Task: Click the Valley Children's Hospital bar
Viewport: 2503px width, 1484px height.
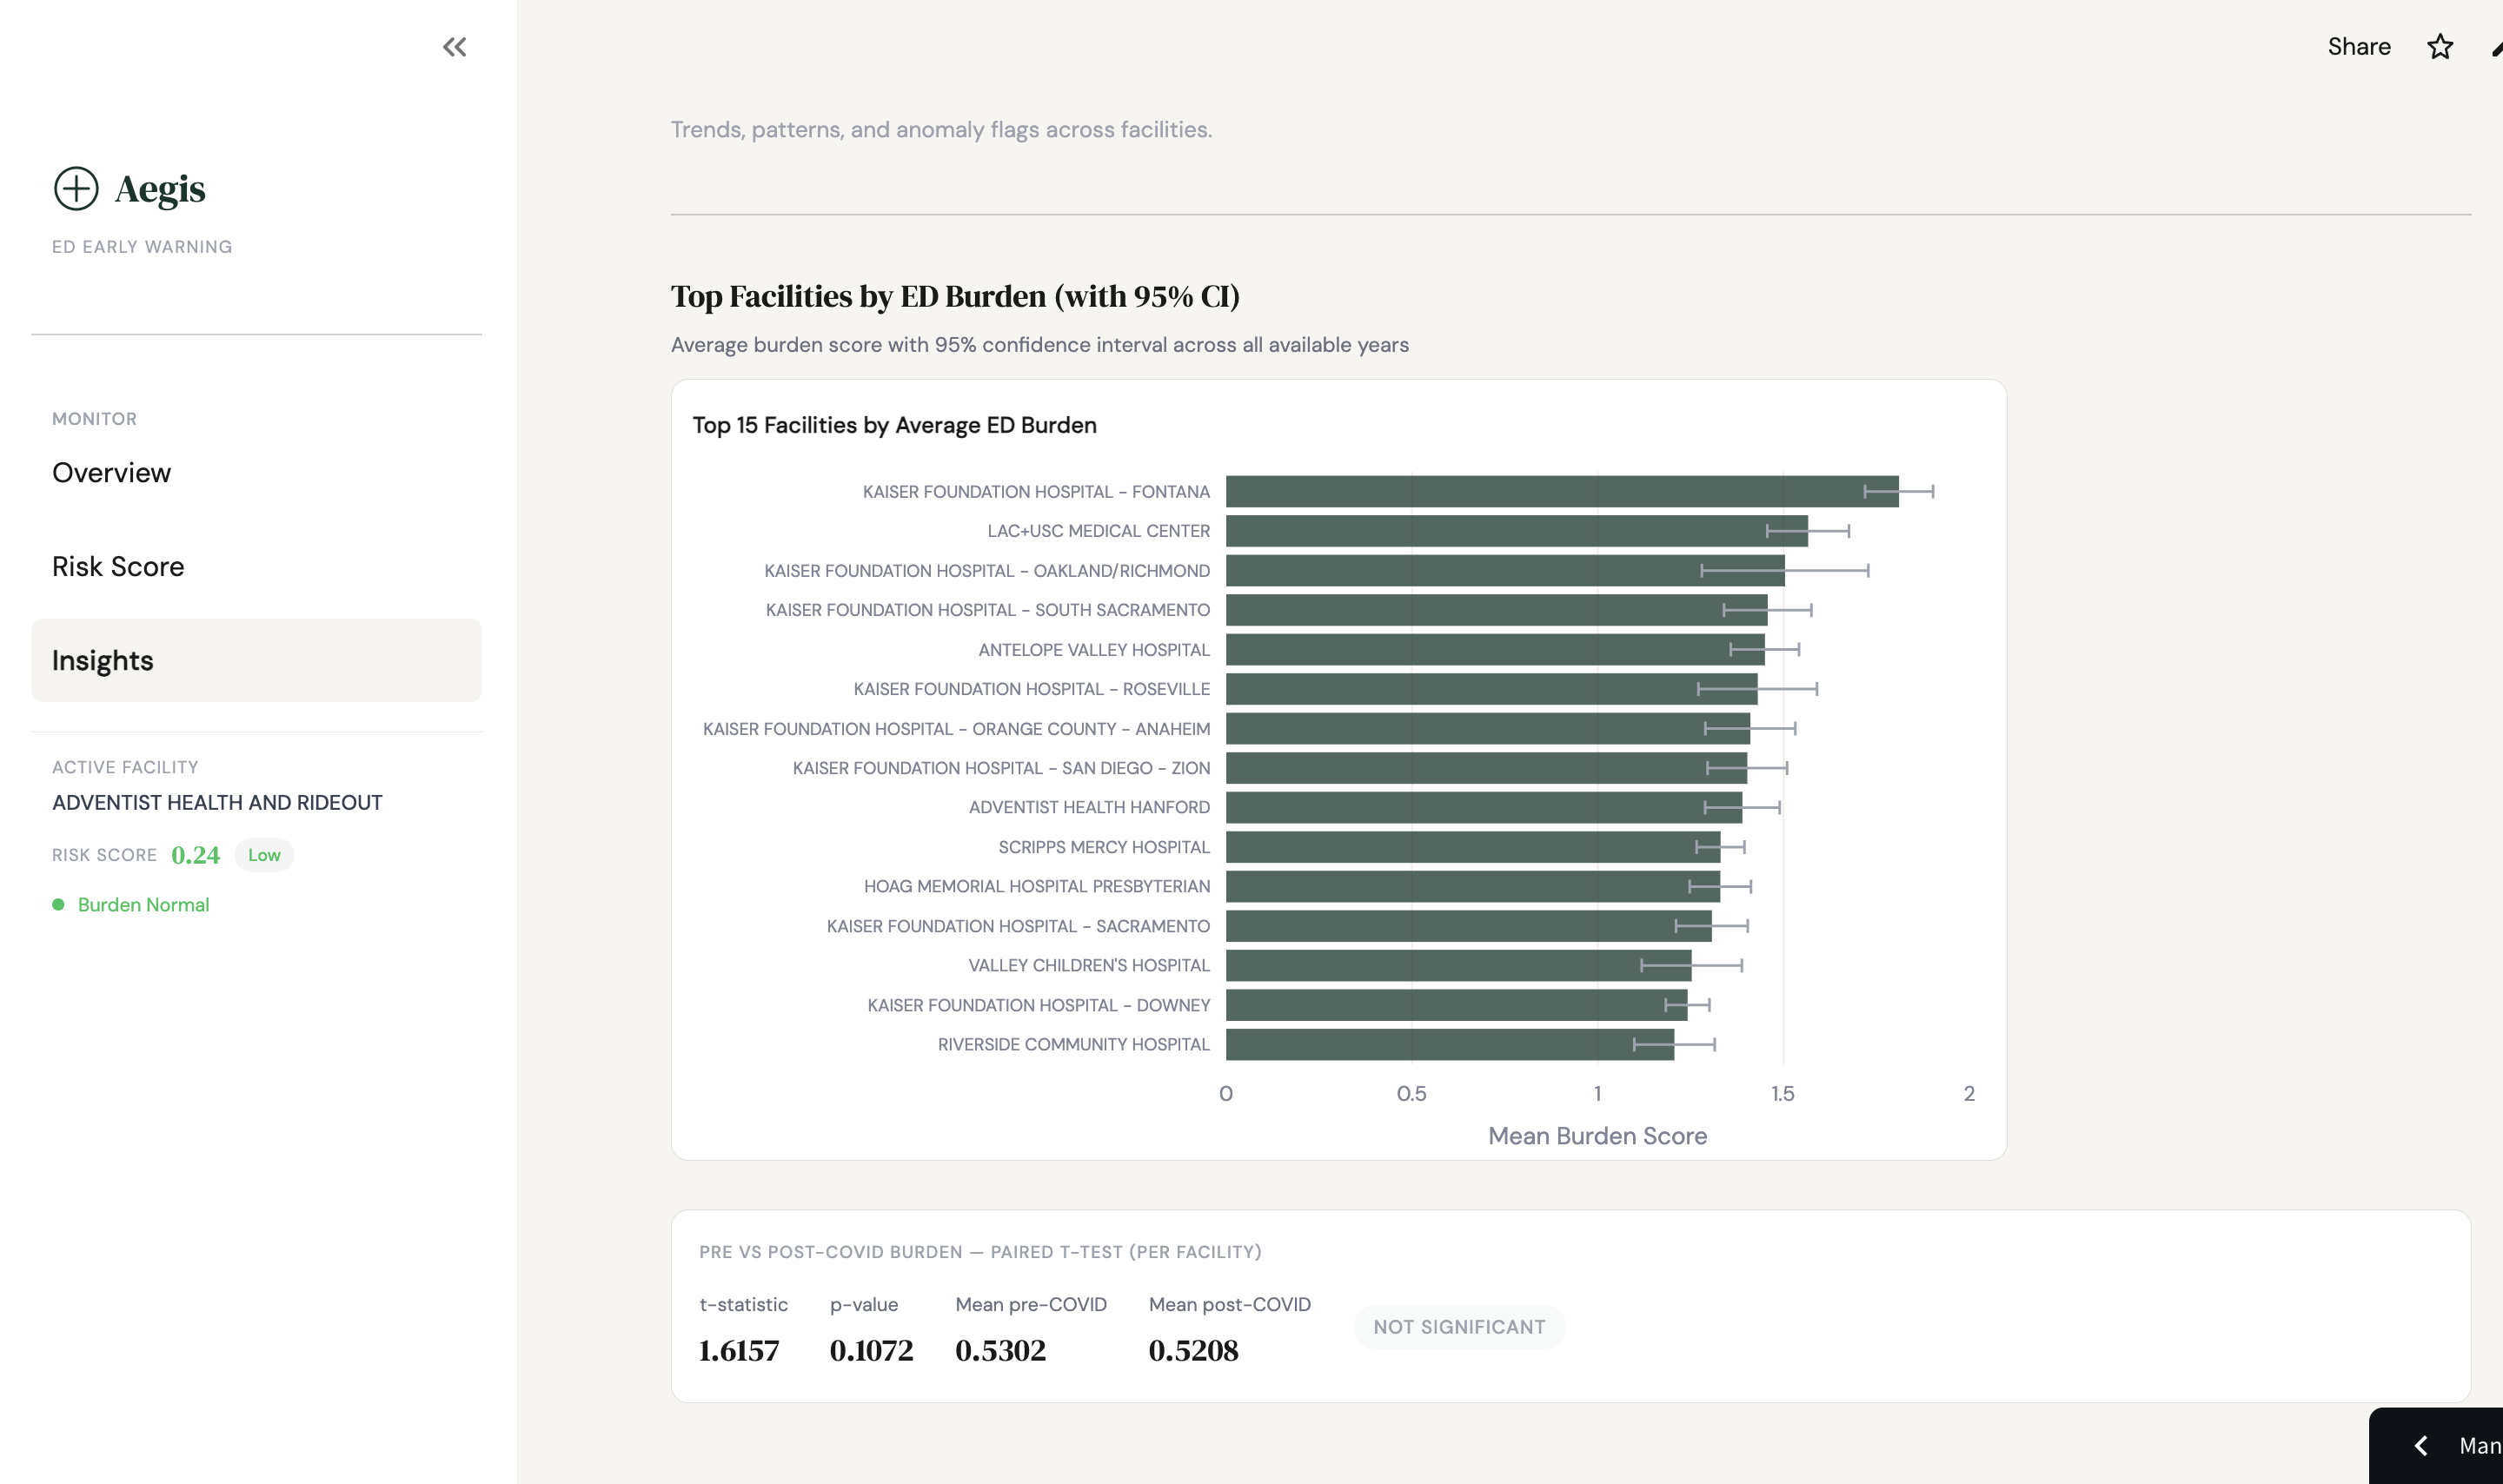Action: tap(1457, 966)
